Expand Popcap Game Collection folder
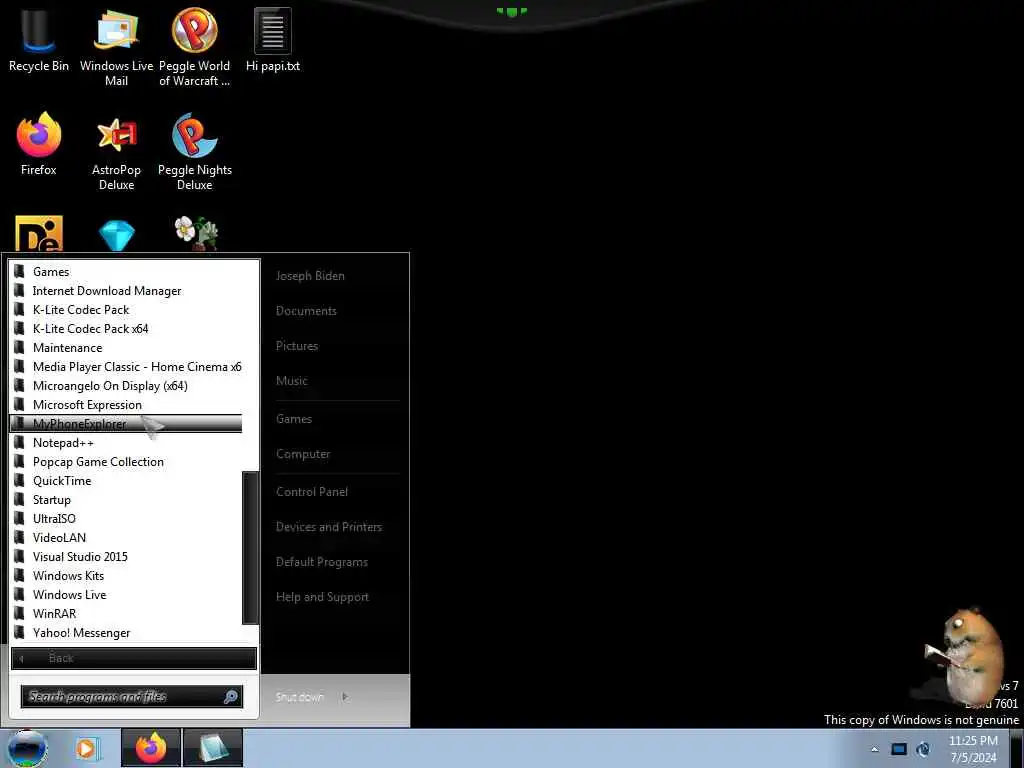 click(x=126, y=462)
